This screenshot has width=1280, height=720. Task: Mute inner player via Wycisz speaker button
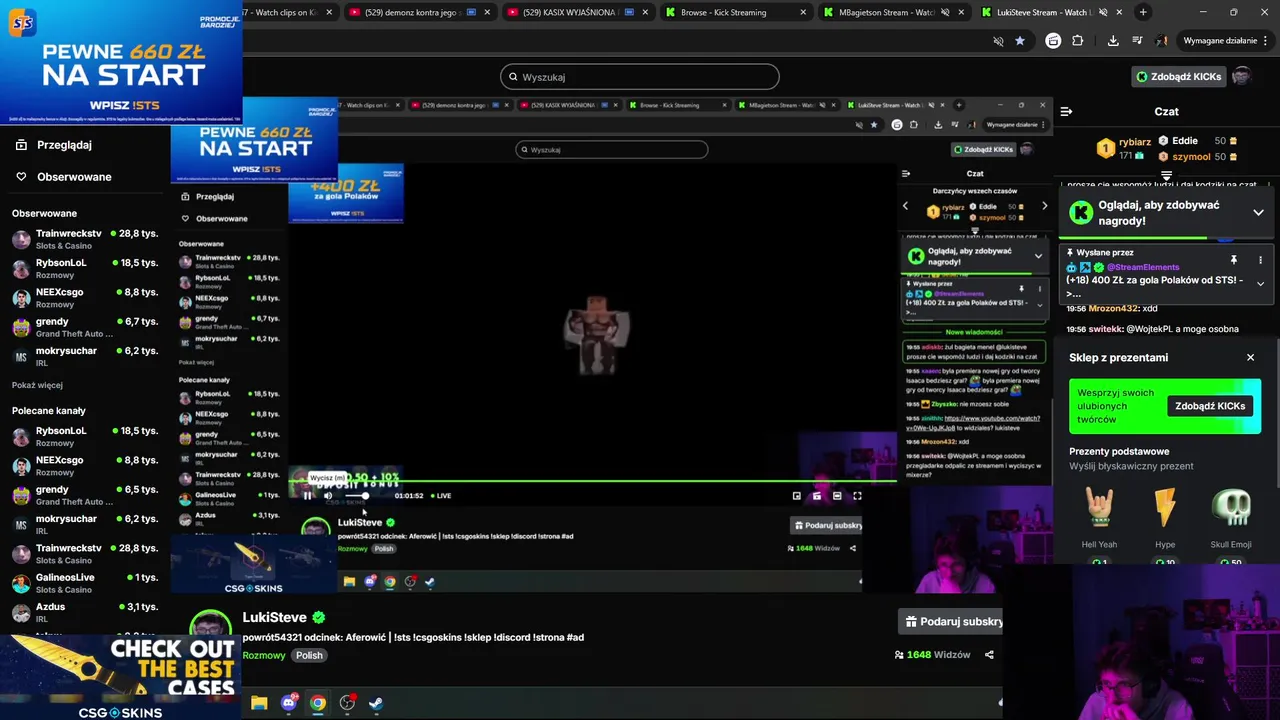coord(328,496)
